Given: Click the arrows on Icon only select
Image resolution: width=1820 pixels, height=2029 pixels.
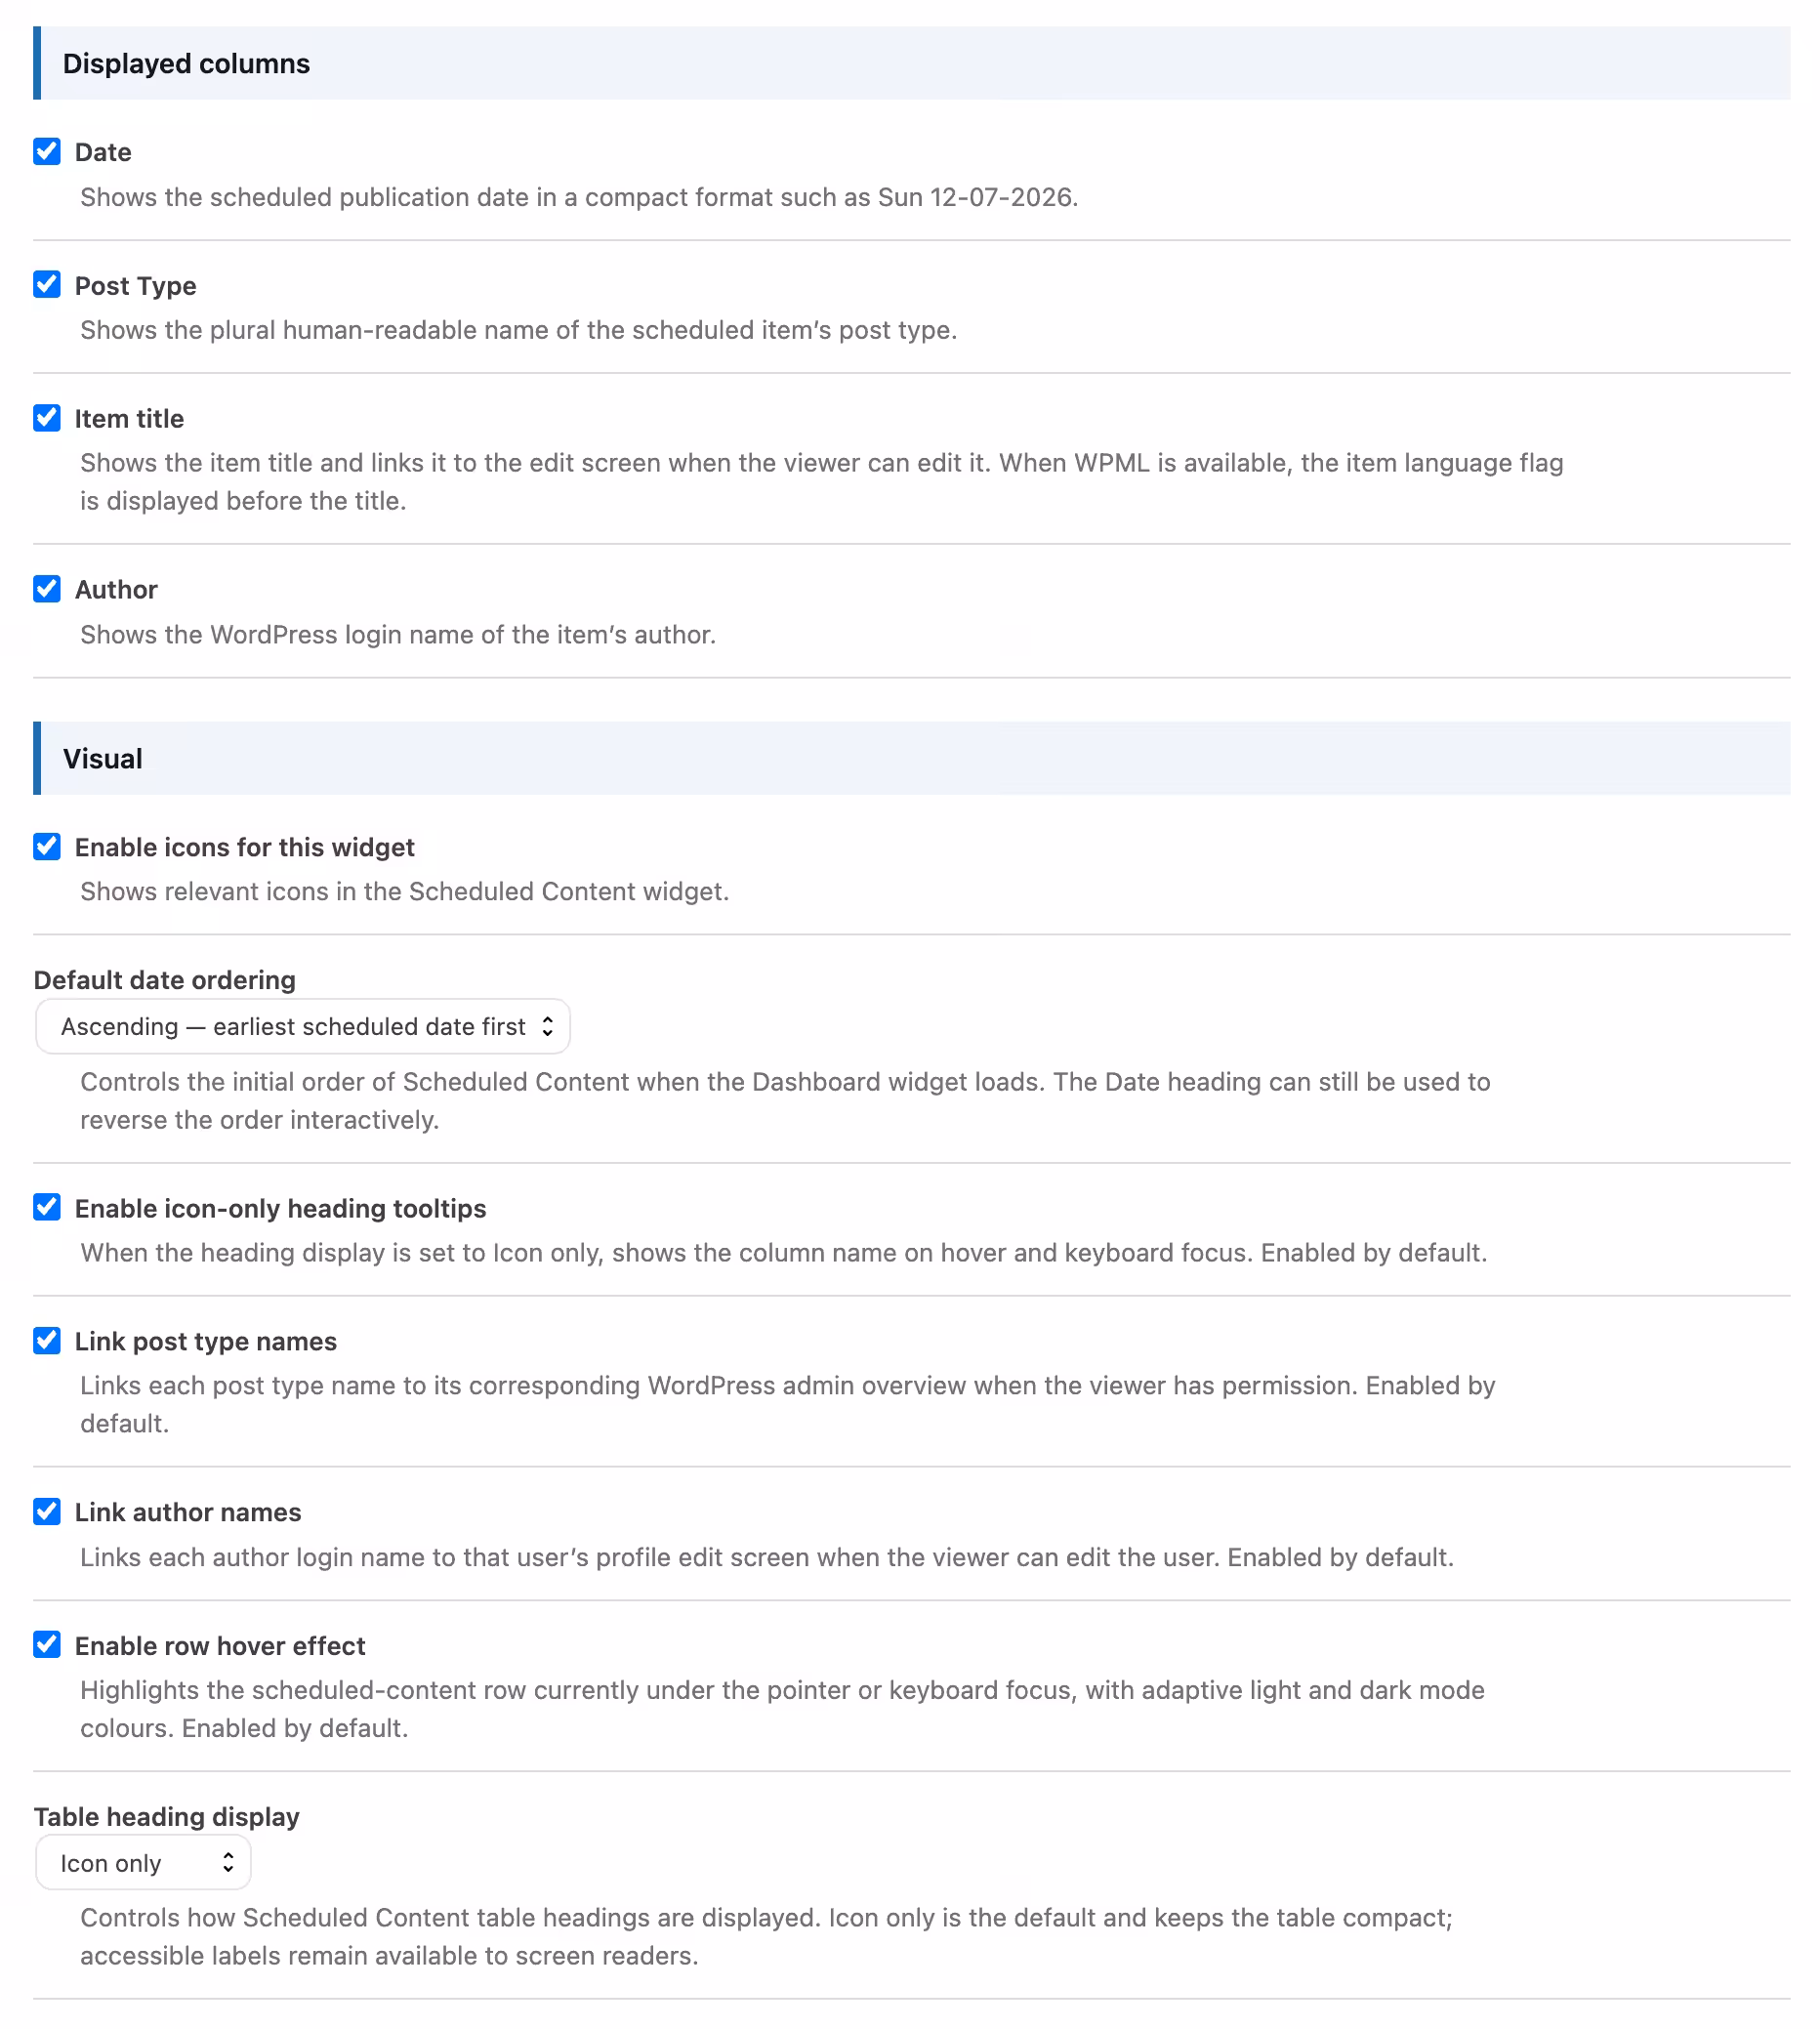Looking at the screenshot, I should coord(228,1863).
